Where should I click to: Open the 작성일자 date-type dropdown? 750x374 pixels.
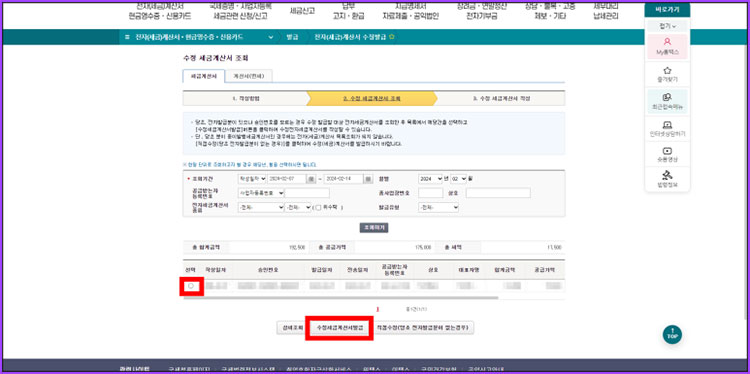252,179
